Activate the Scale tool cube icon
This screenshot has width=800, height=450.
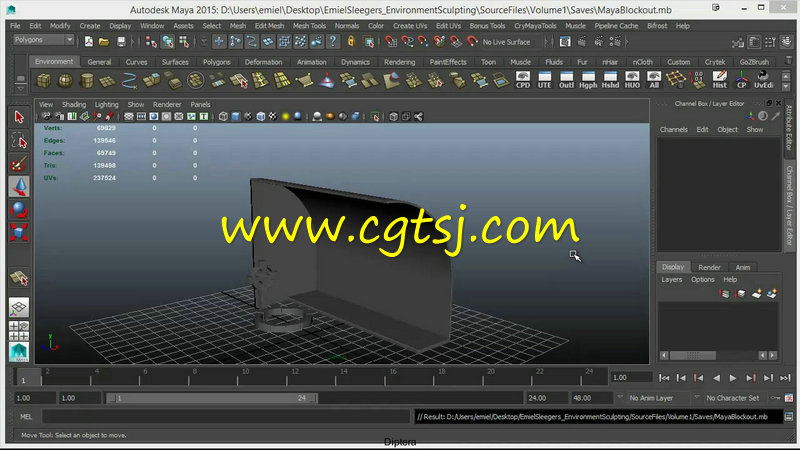pyautogui.click(x=19, y=233)
